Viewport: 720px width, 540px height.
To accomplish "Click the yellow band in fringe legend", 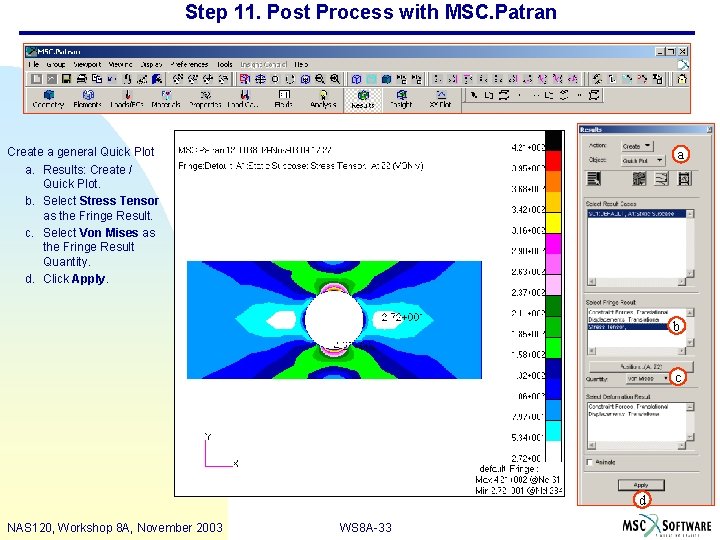I will [553, 223].
